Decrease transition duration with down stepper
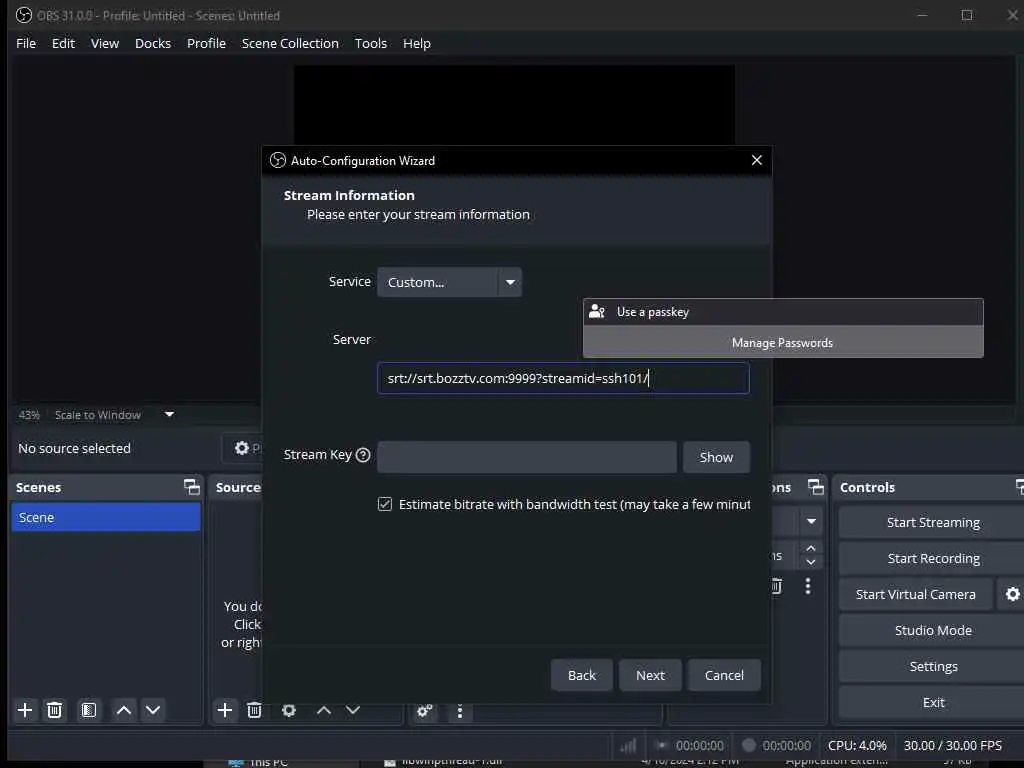 (x=811, y=562)
